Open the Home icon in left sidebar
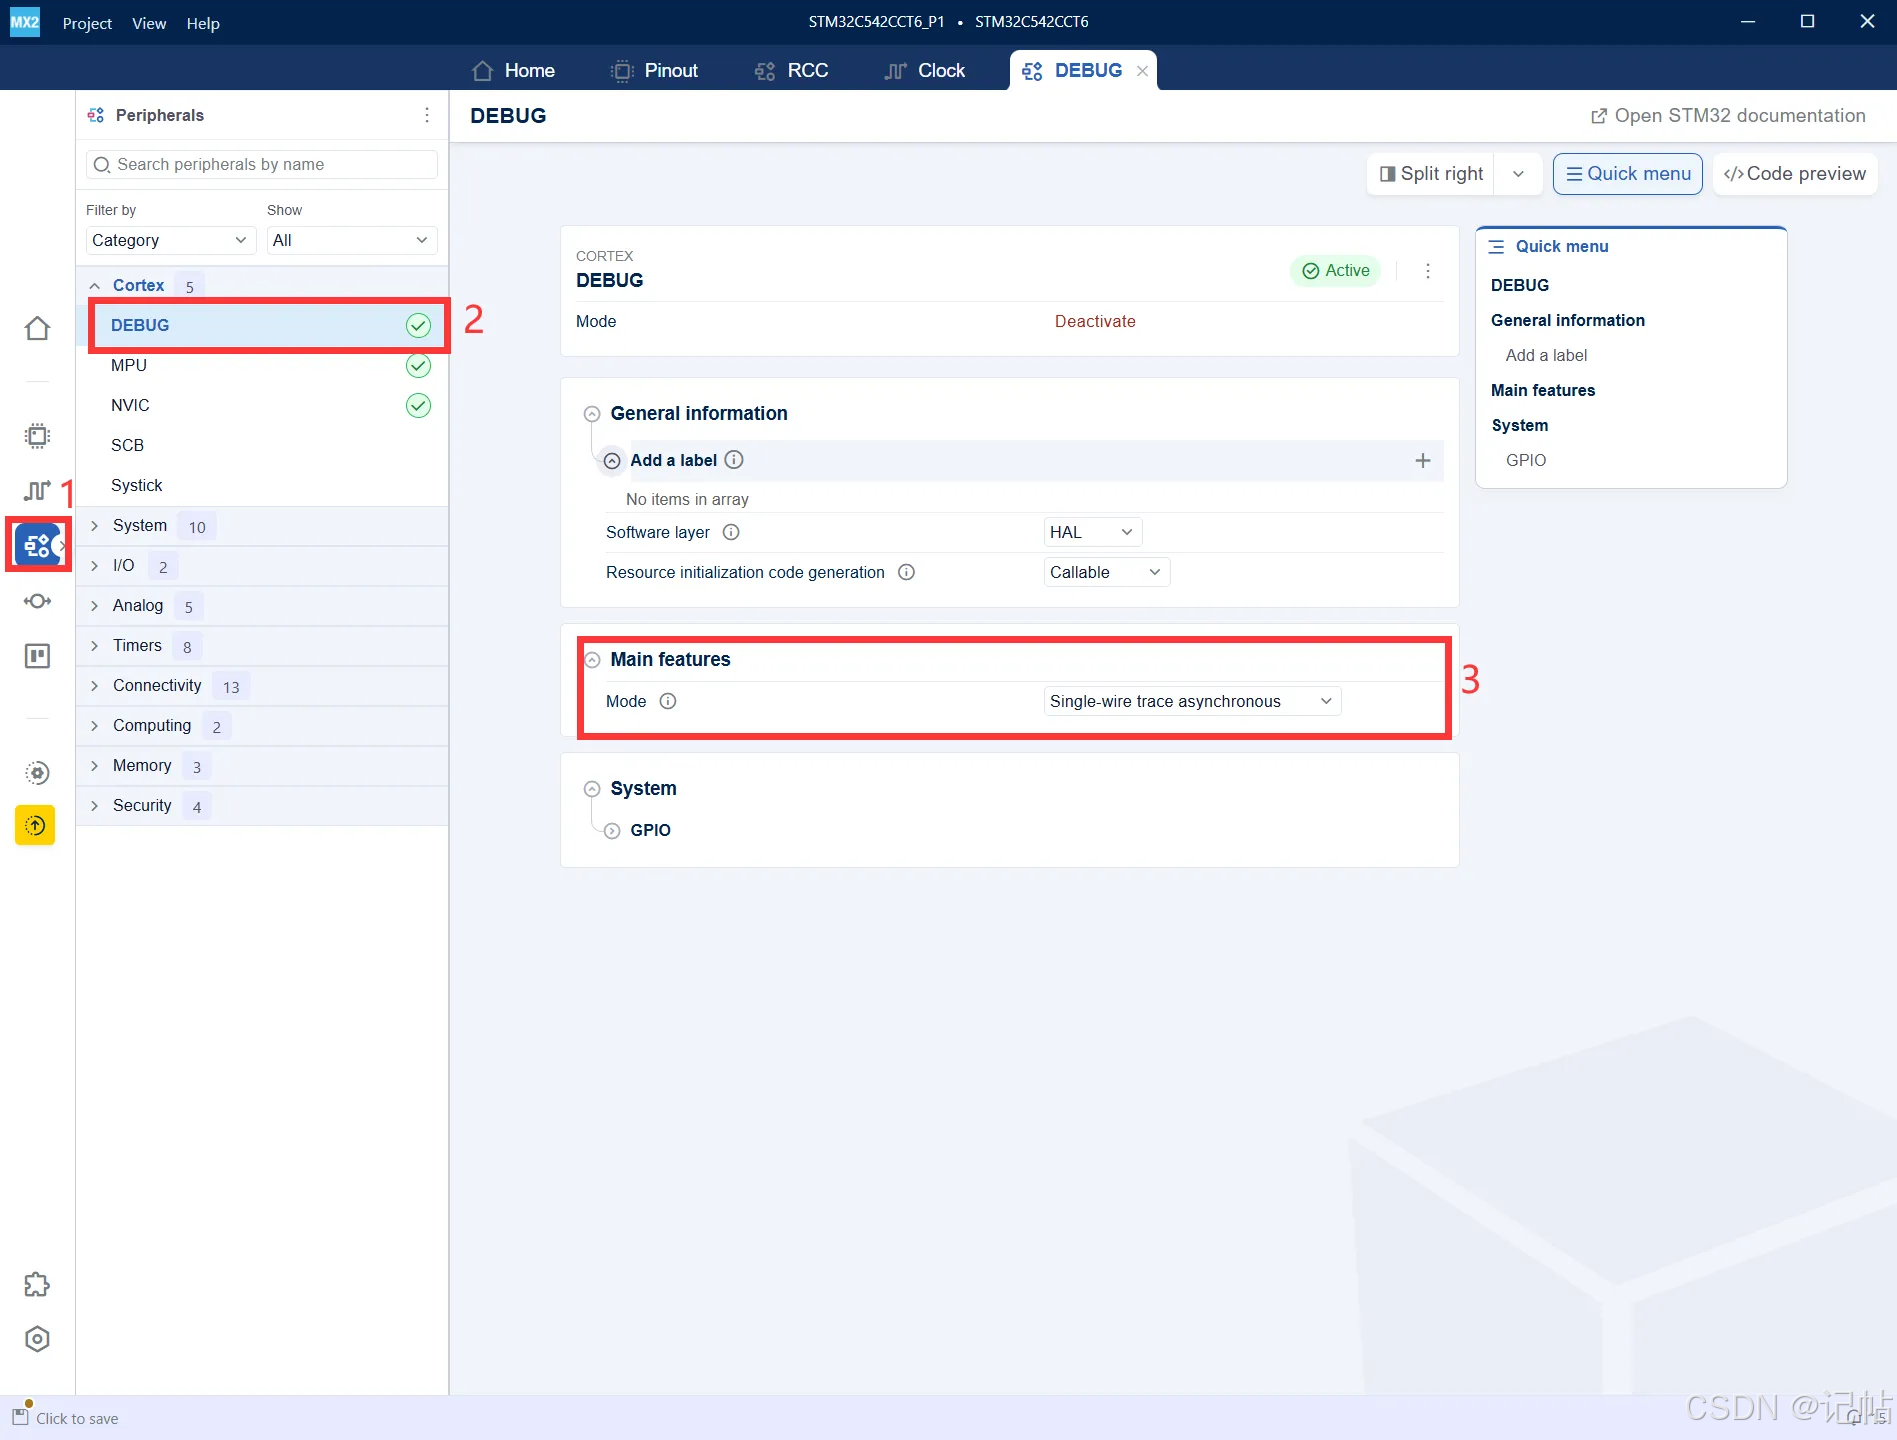This screenshot has width=1897, height=1440. tap(37, 328)
